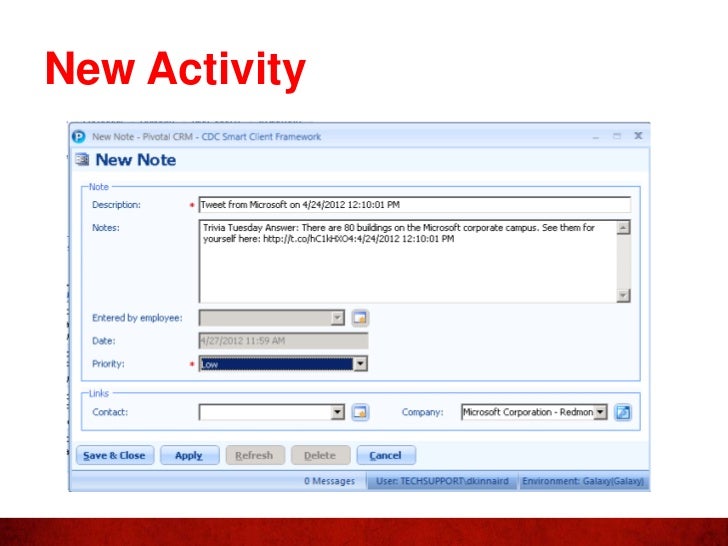Expand the Priority dropdown arrow
This screenshot has height=546, width=728.
tap(360, 364)
